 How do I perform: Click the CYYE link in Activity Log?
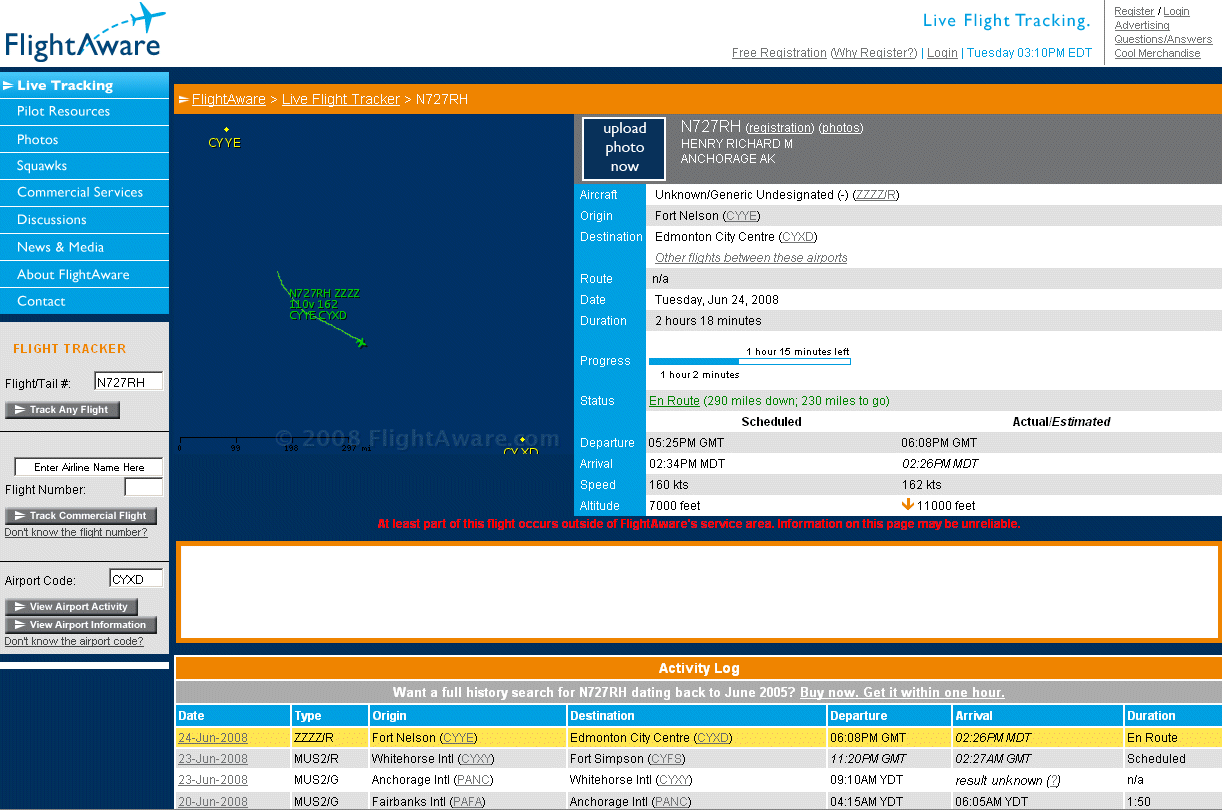(460, 738)
